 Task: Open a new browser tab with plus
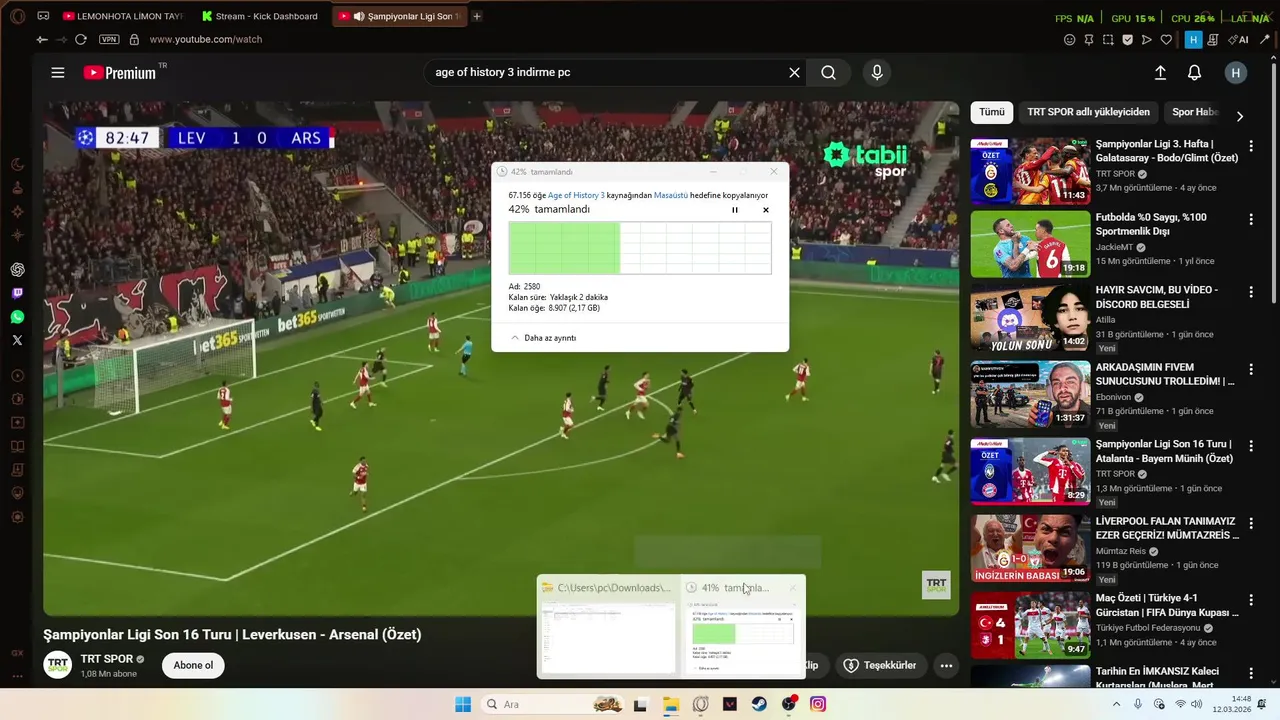tap(477, 16)
